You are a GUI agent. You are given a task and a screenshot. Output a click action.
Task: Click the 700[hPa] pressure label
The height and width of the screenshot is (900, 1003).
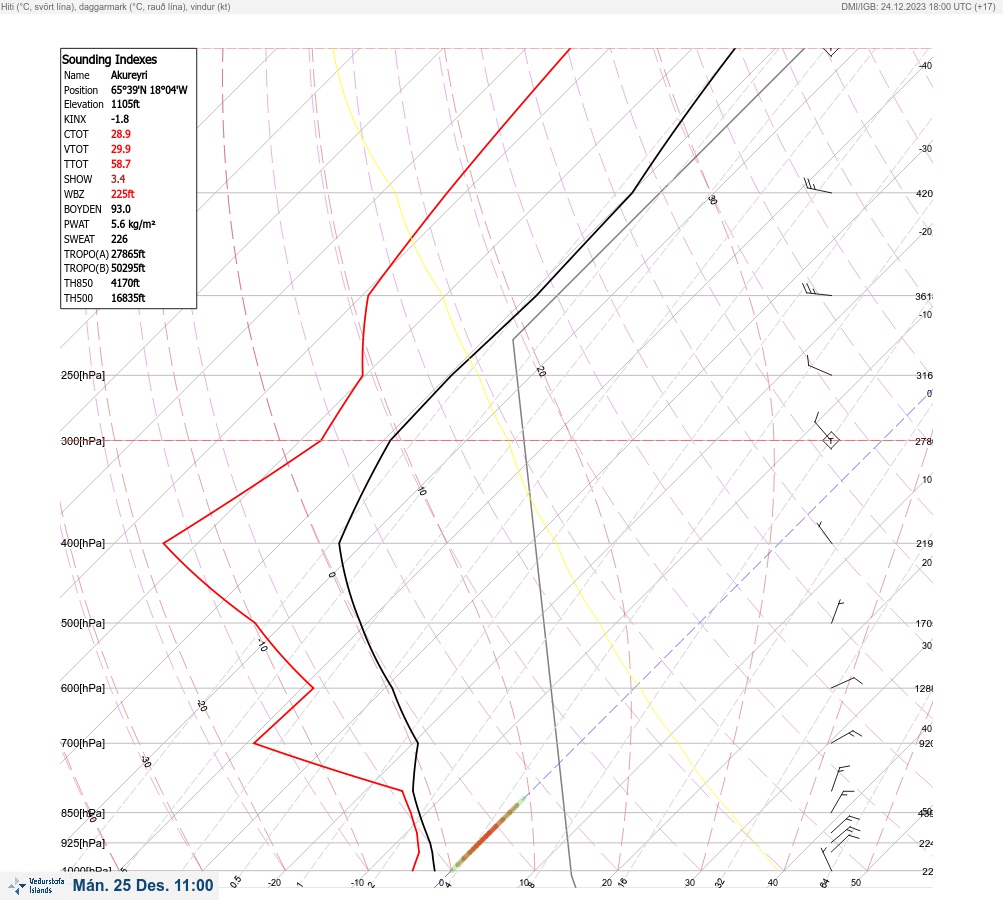[83, 743]
